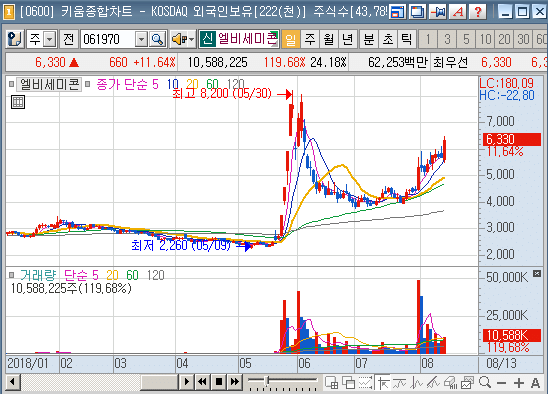Click the 최우선 quote label
Viewport: 548px width, 394px height.
[x=450, y=62]
